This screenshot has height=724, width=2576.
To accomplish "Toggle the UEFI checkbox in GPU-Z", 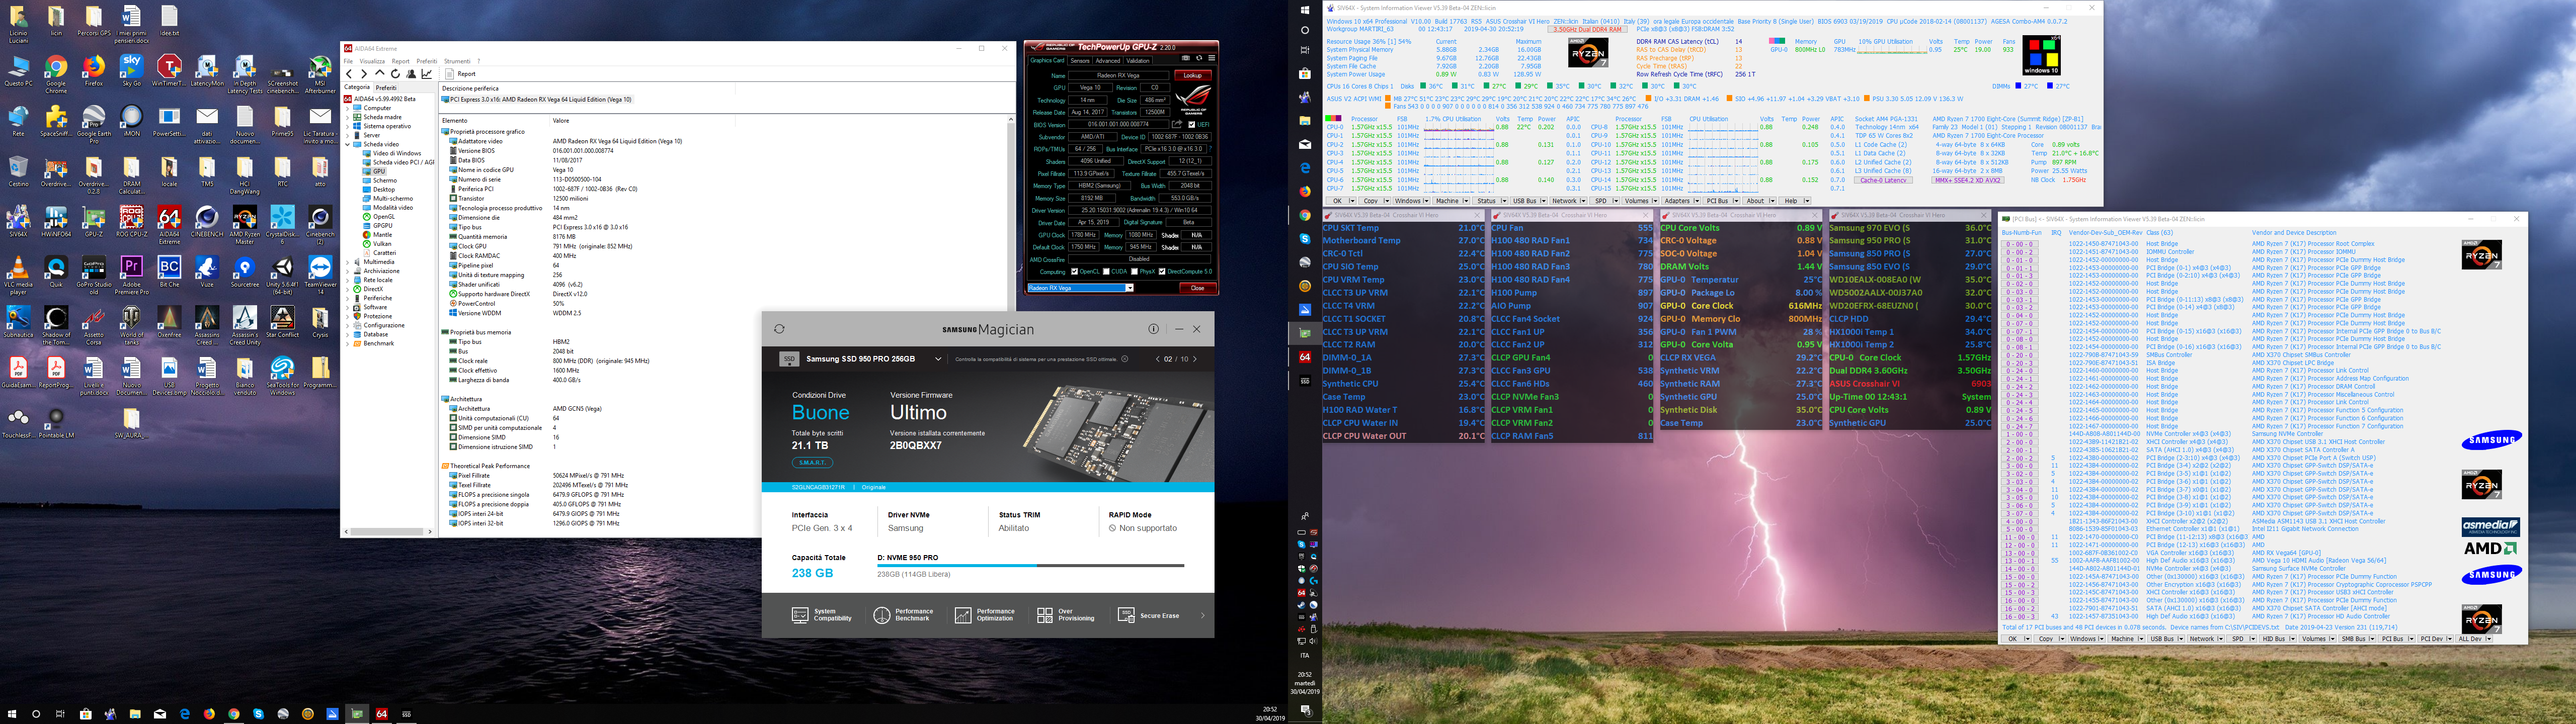I will pos(1193,125).
